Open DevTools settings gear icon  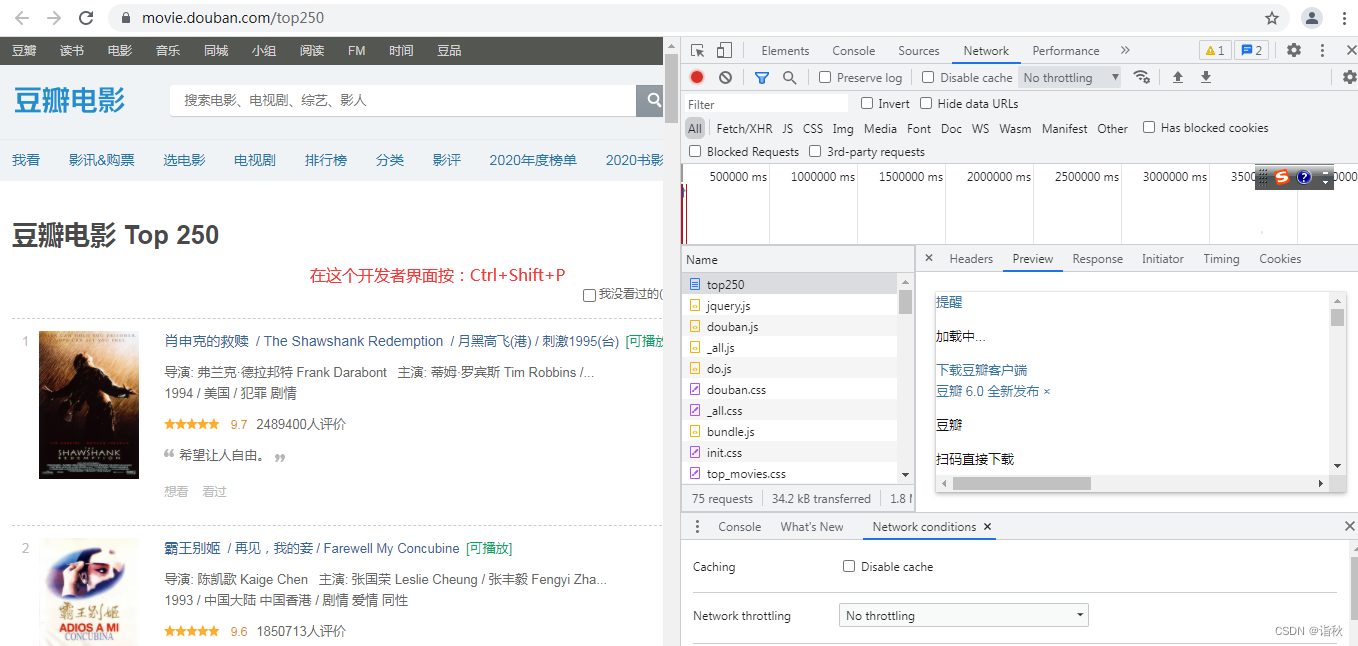1294,50
